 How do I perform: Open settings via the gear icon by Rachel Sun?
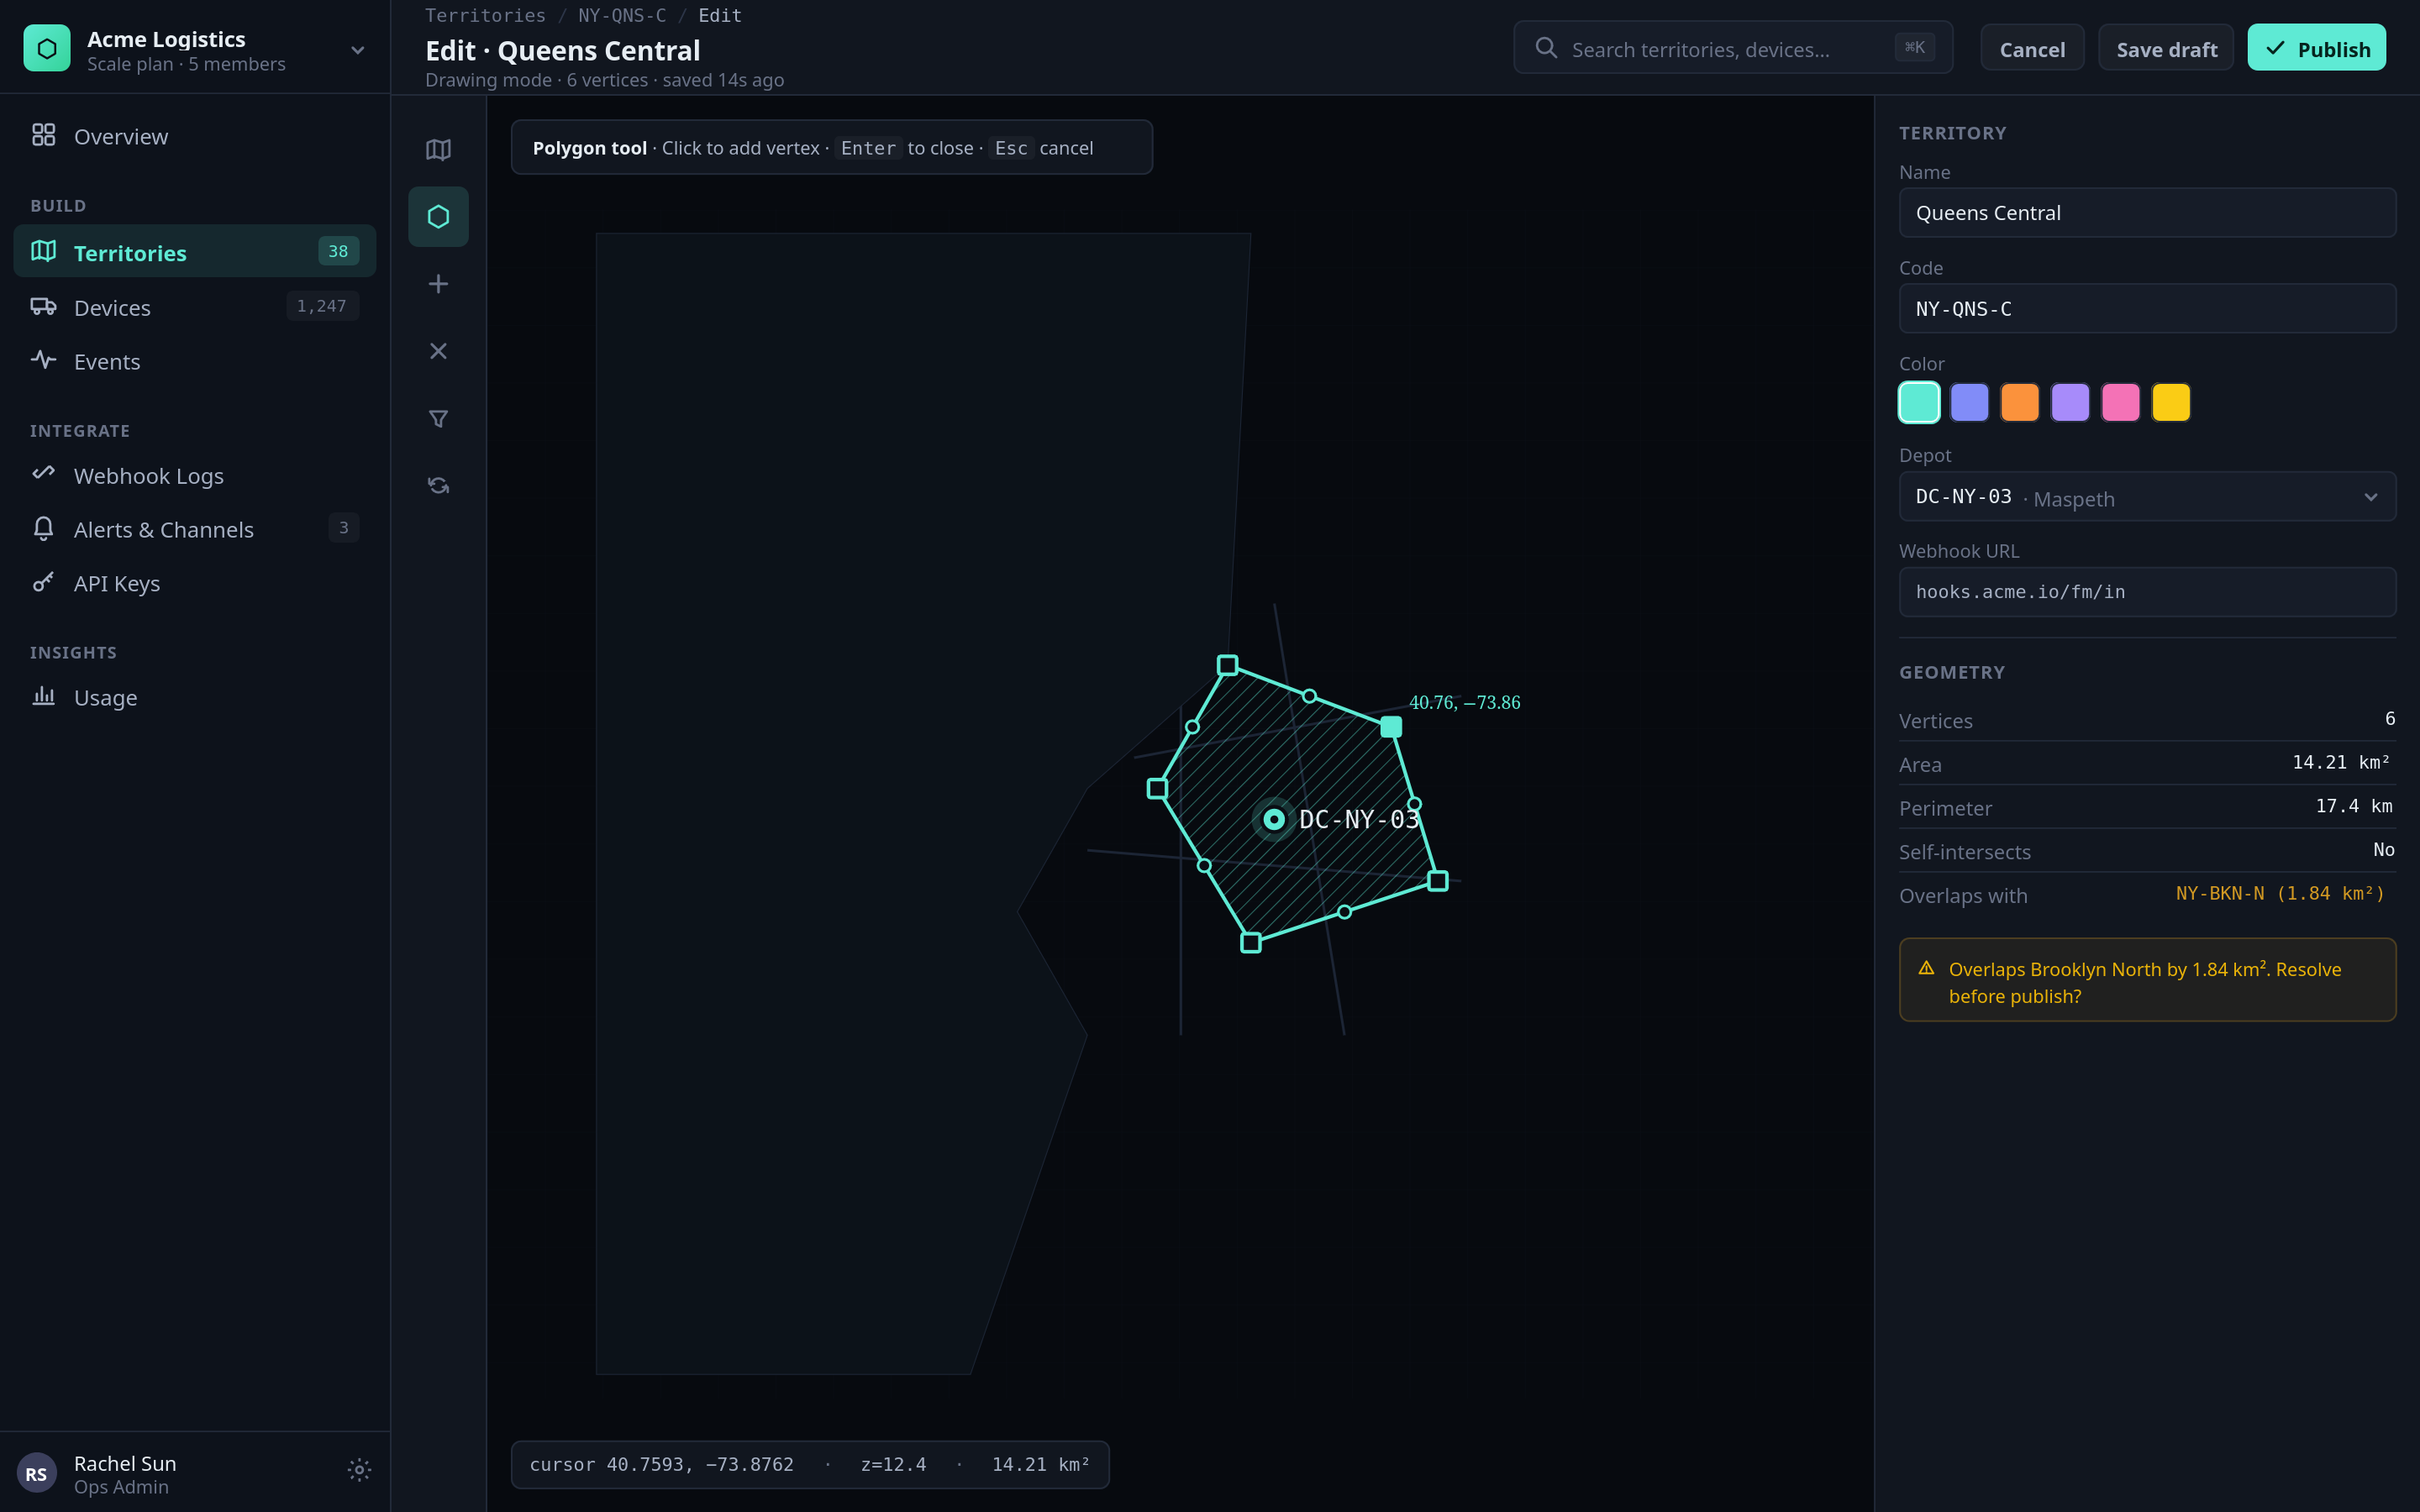pyautogui.click(x=359, y=1470)
